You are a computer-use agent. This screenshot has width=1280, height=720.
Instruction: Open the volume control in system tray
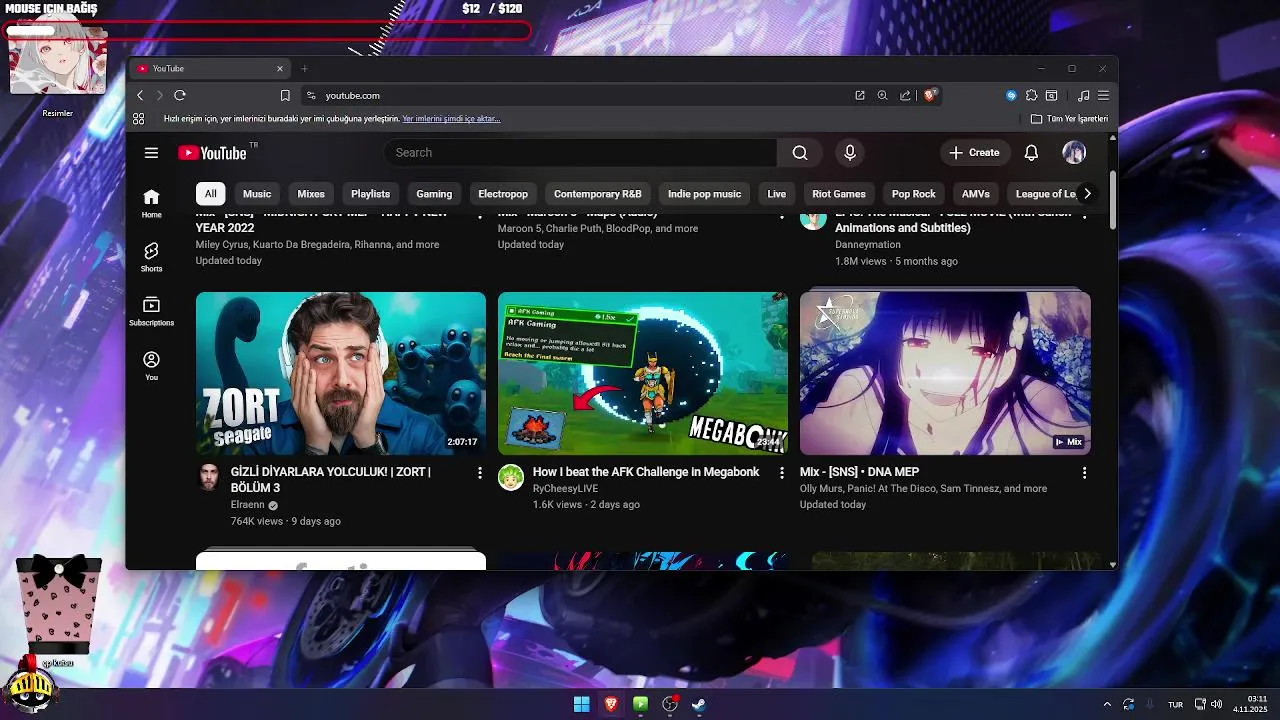tap(1217, 704)
